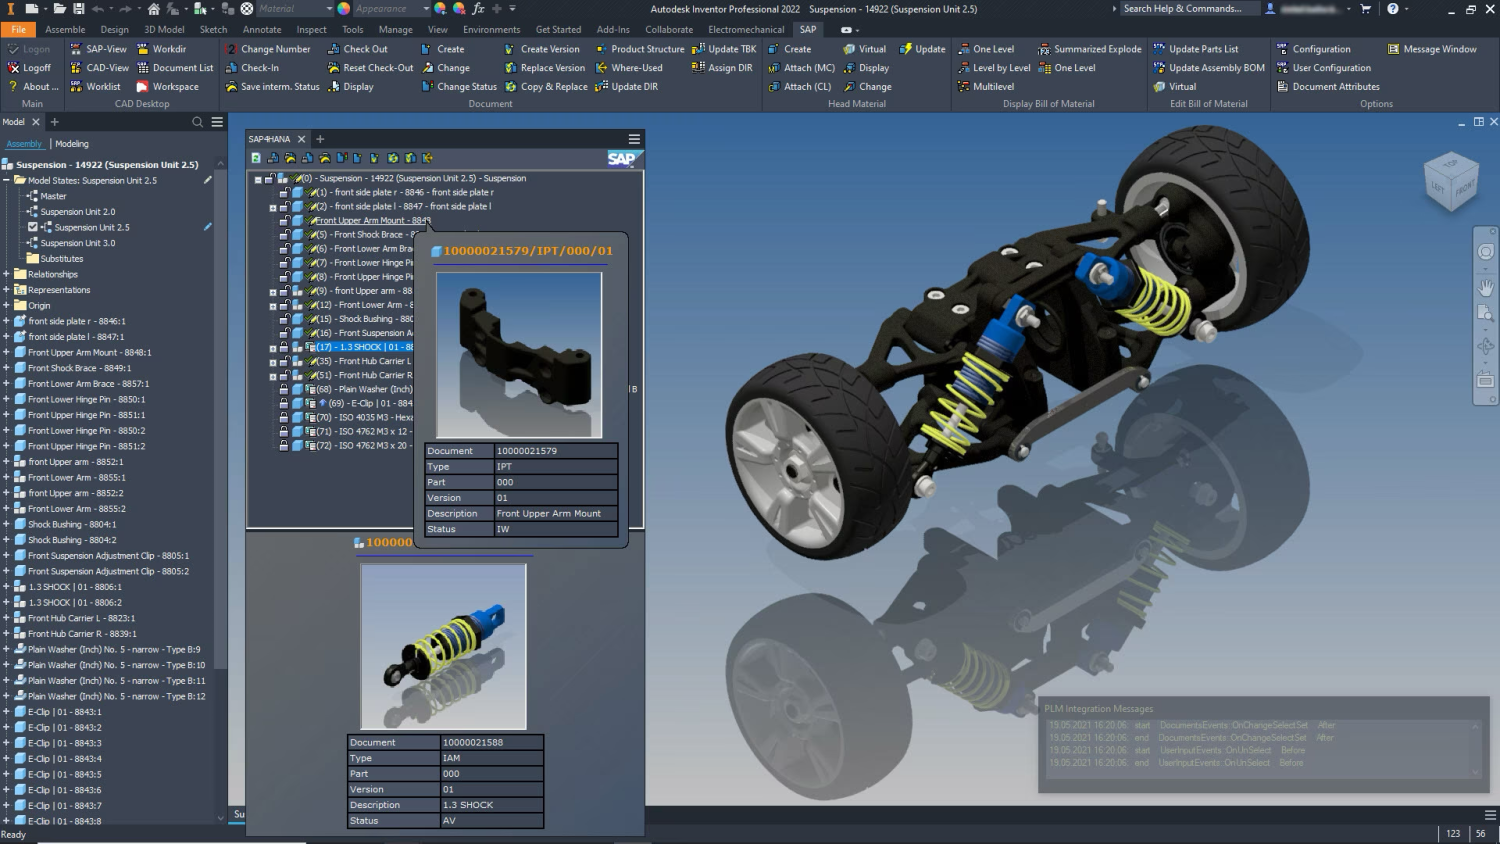The image size is (1500, 844).
Task: Open Document List
Action: point(175,68)
